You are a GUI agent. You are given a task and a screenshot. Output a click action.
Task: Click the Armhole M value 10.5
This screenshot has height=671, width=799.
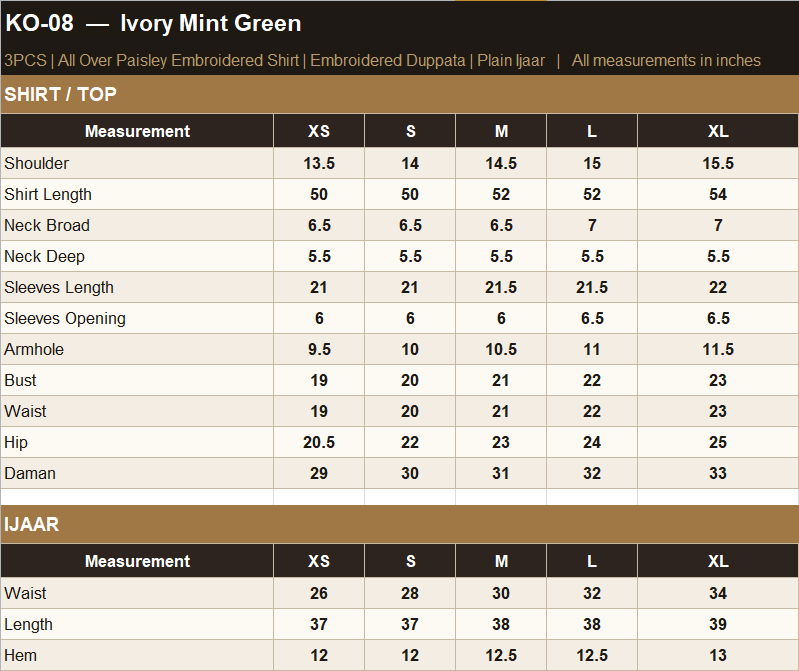click(x=501, y=350)
